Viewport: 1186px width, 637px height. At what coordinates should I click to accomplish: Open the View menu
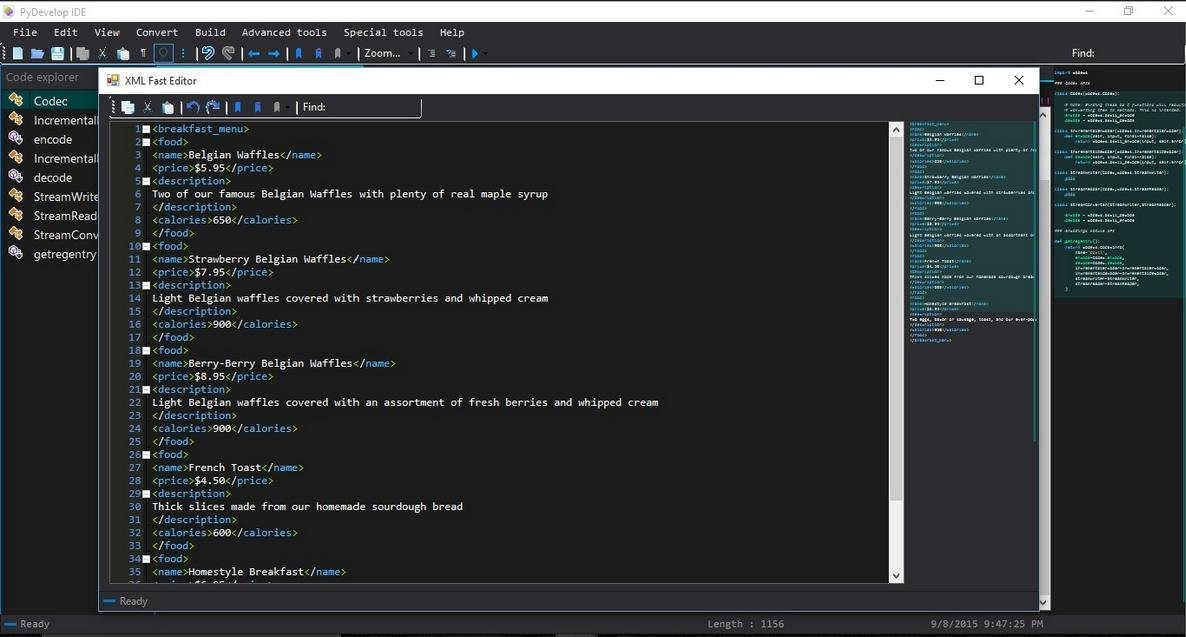coord(107,33)
